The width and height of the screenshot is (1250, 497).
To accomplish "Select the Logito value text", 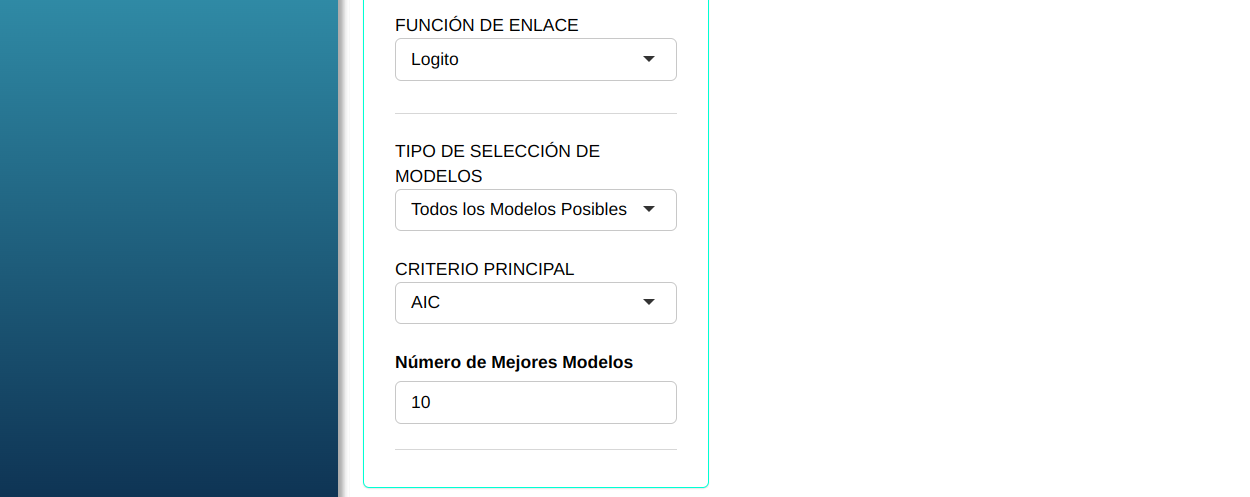I will click(435, 59).
